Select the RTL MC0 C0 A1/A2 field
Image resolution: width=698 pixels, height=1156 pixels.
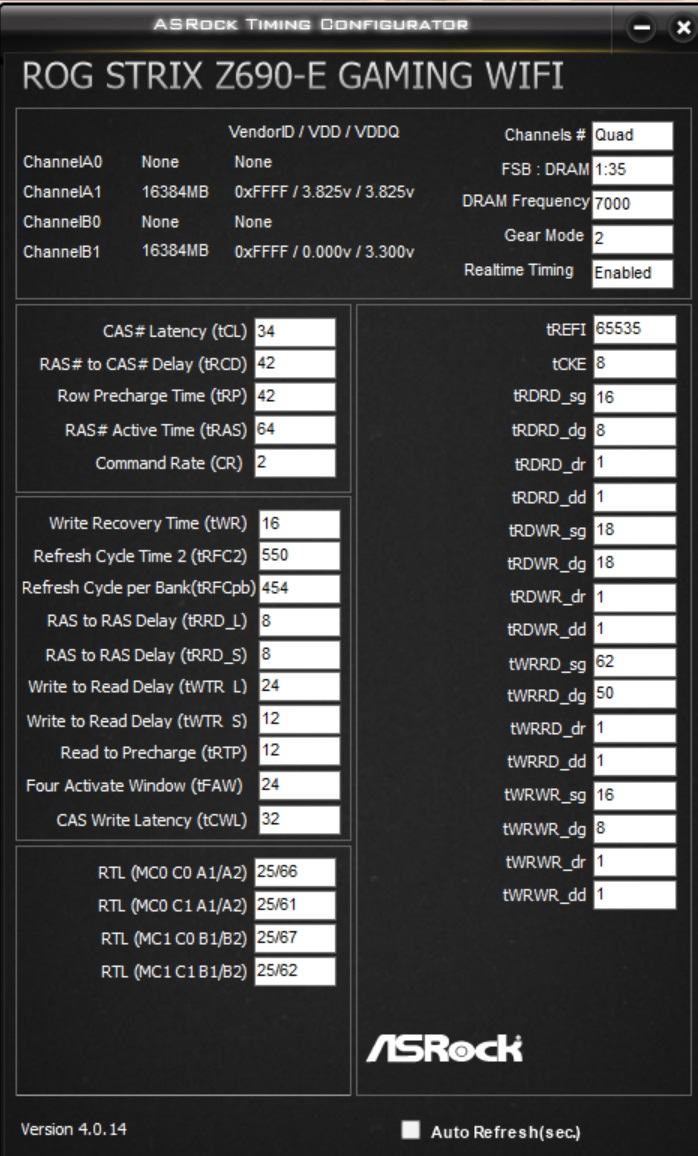coord(295,872)
